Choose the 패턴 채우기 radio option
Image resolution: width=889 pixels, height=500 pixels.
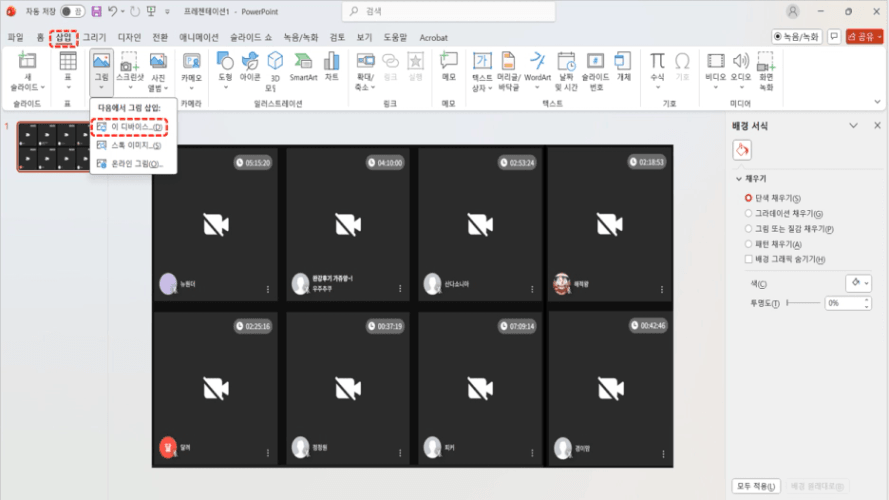tap(748, 244)
